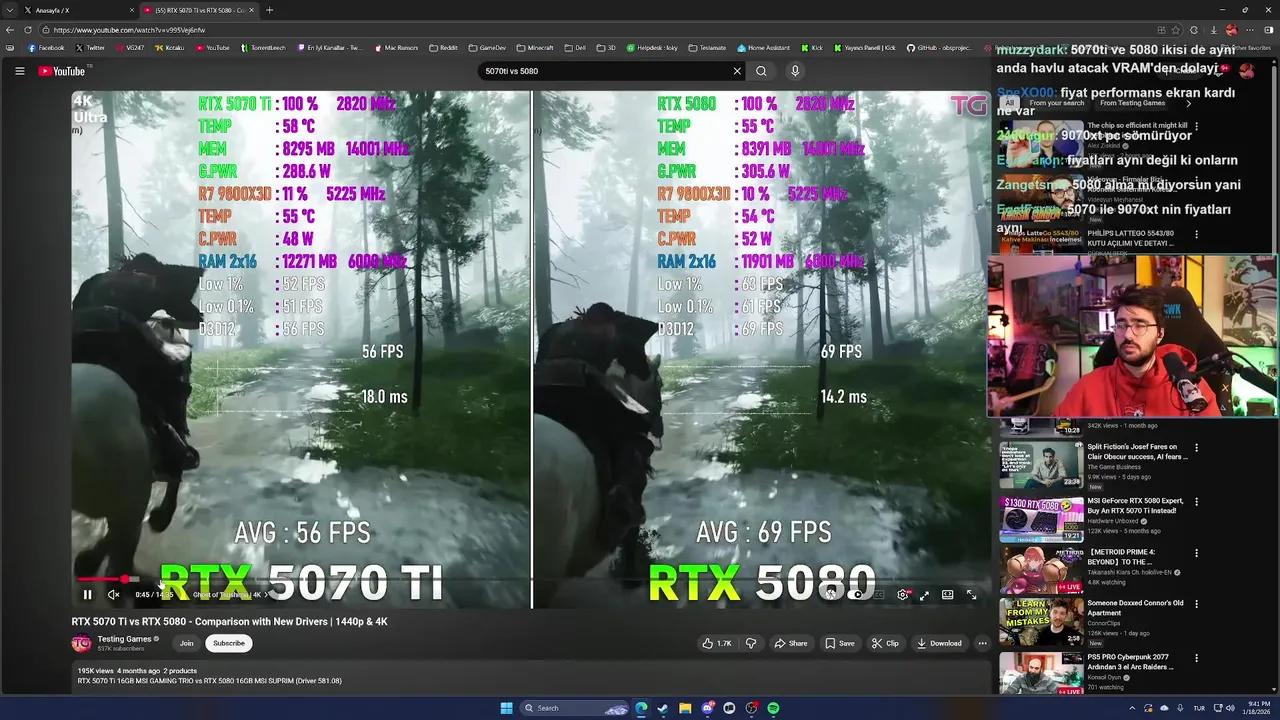Enter fullscreen on the video player
Viewport: 1280px width, 720px height.
(970, 595)
